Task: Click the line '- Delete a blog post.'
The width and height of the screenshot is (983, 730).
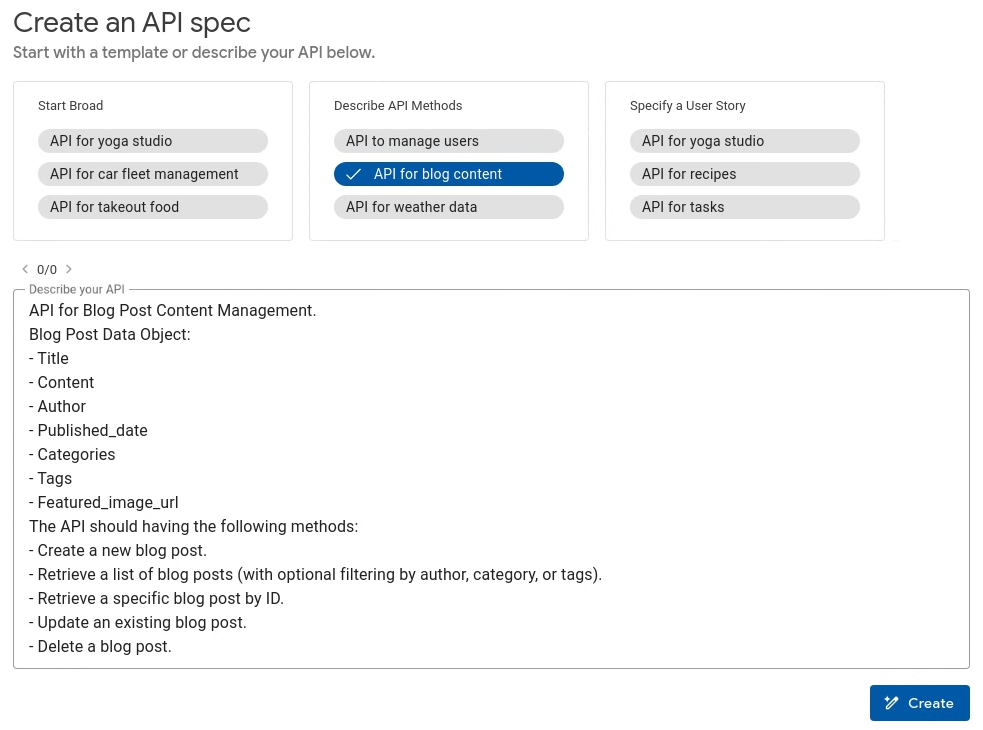Action: (x=100, y=647)
